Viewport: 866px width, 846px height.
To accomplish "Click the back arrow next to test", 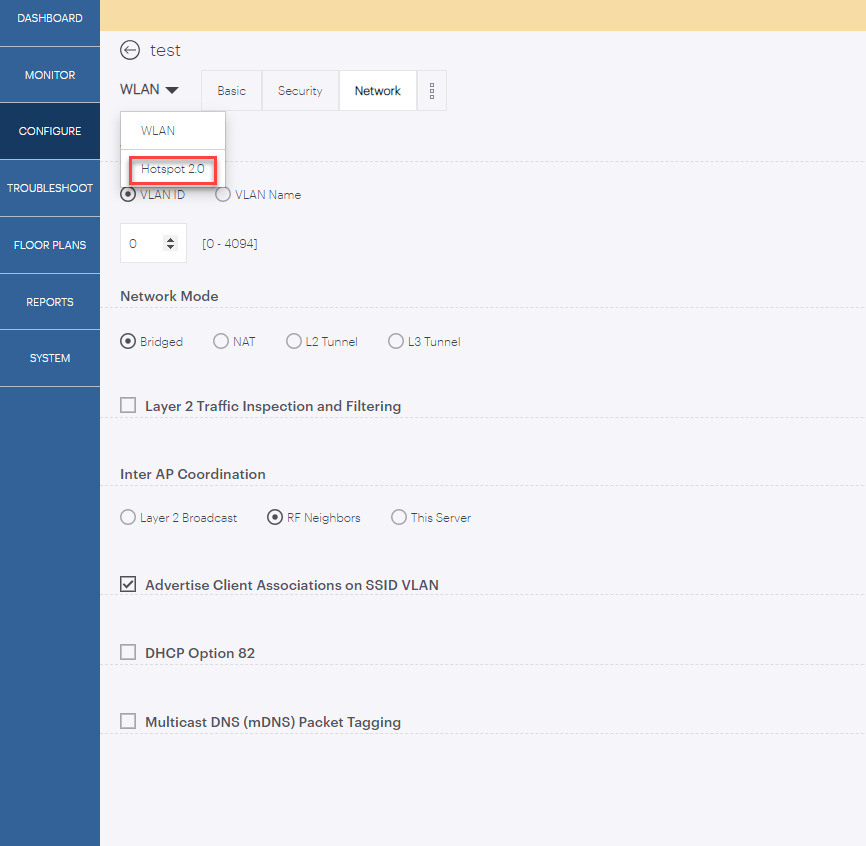I will pyautogui.click(x=129, y=50).
